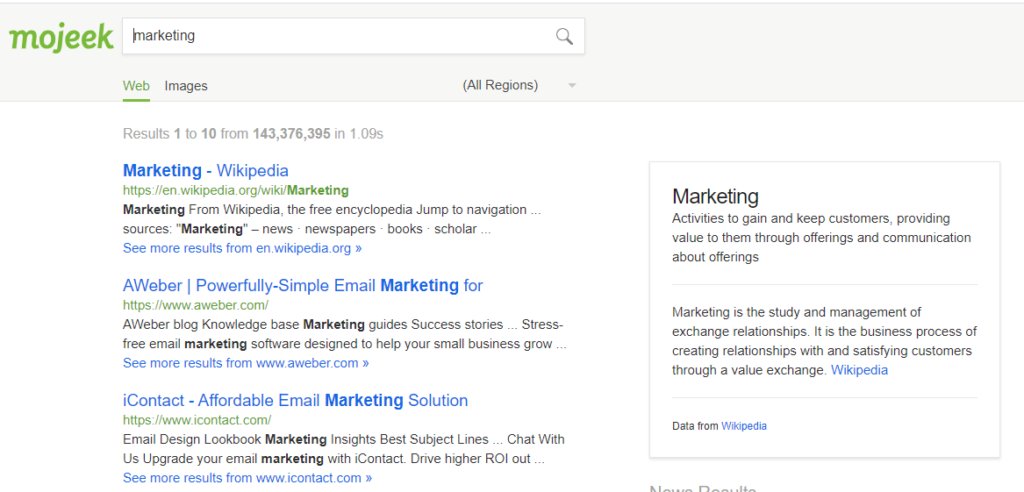See more results from www.icontact.com
The height and width of the screenshot is (492, 1024).
[x=248, y=477]
